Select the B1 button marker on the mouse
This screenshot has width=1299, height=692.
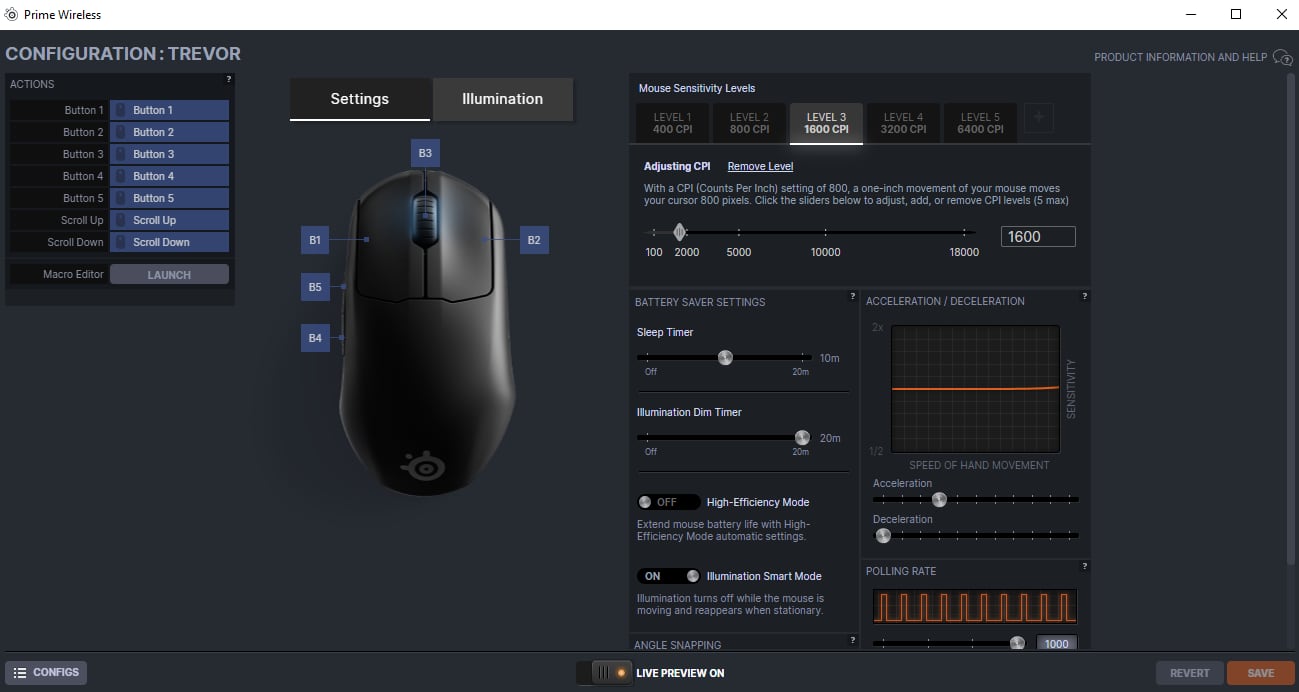coord(314,239)
